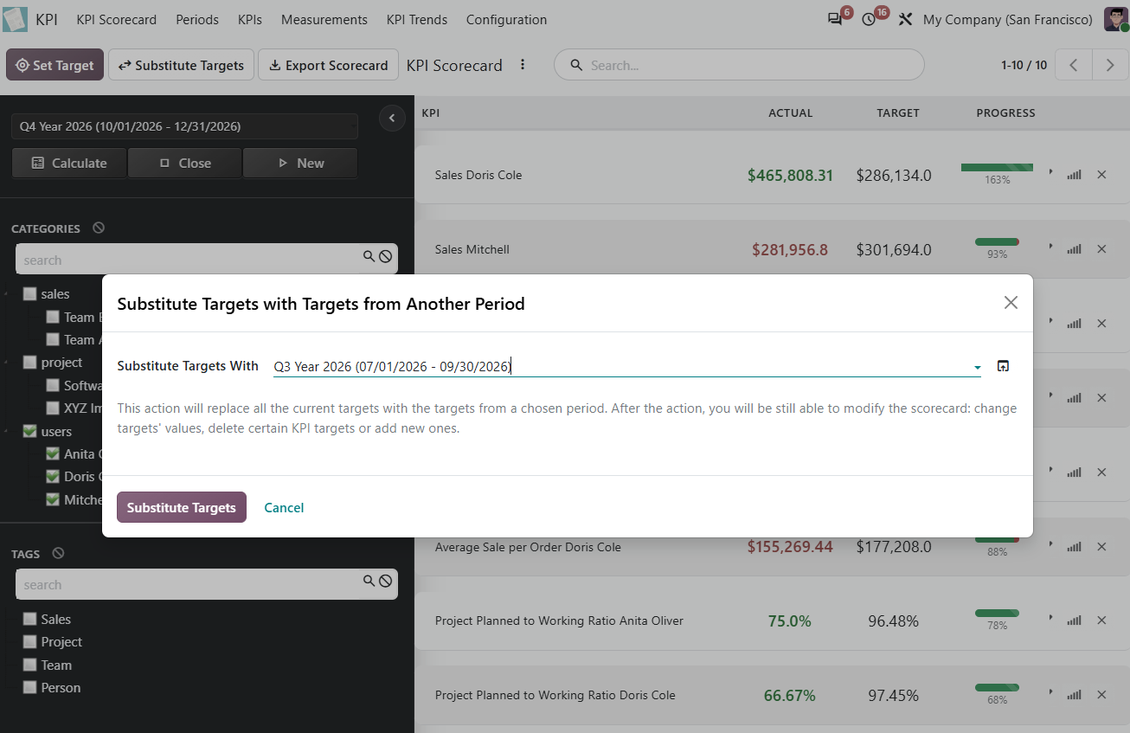The width and height of the screenshot is (1130, 733).
Task: Expand Substitute Targets With period dropdown arrow
Action: click(x=976, y=367)
